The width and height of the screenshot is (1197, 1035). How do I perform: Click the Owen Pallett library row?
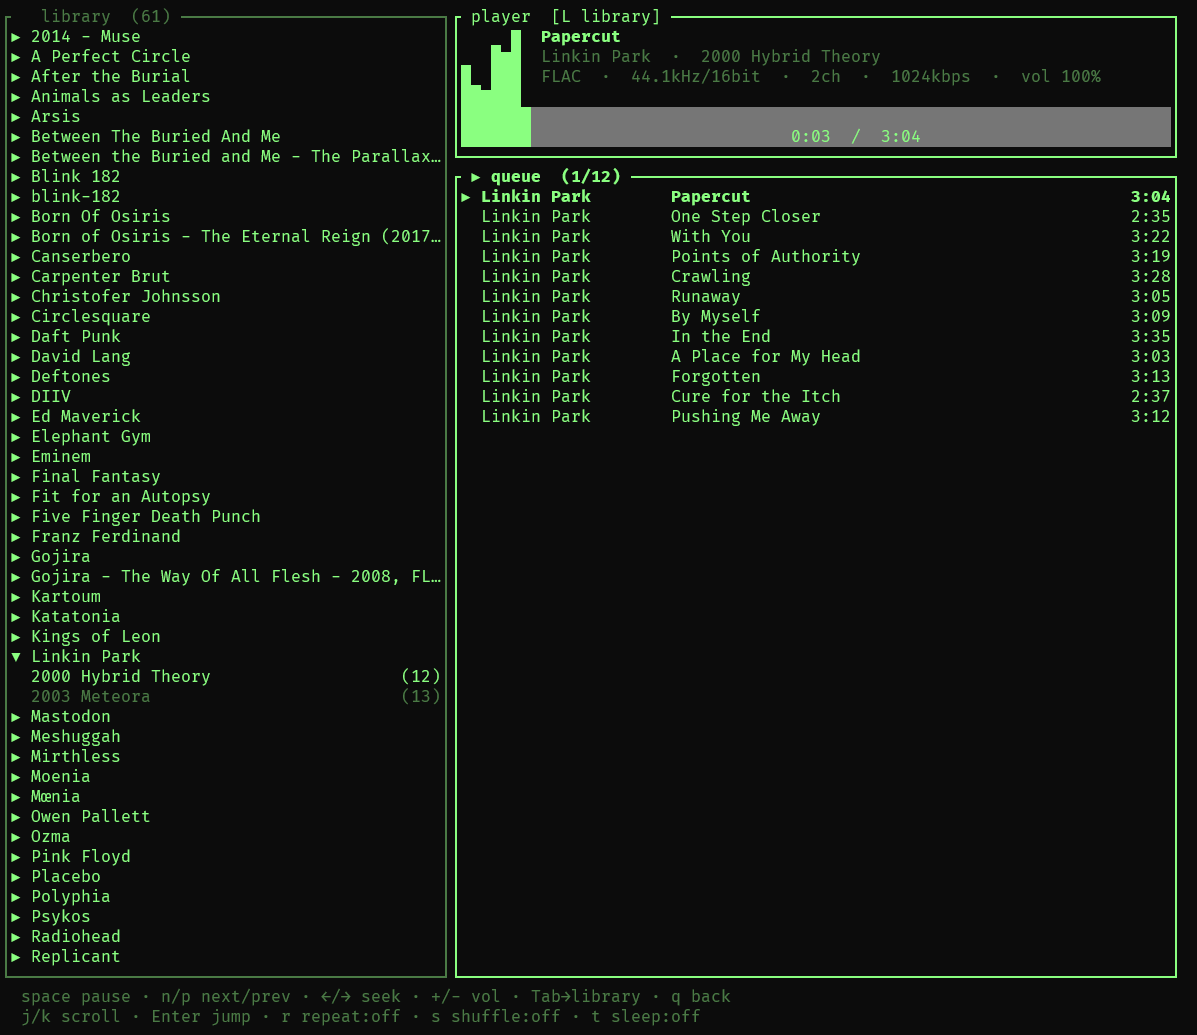[x=226, y=817]
